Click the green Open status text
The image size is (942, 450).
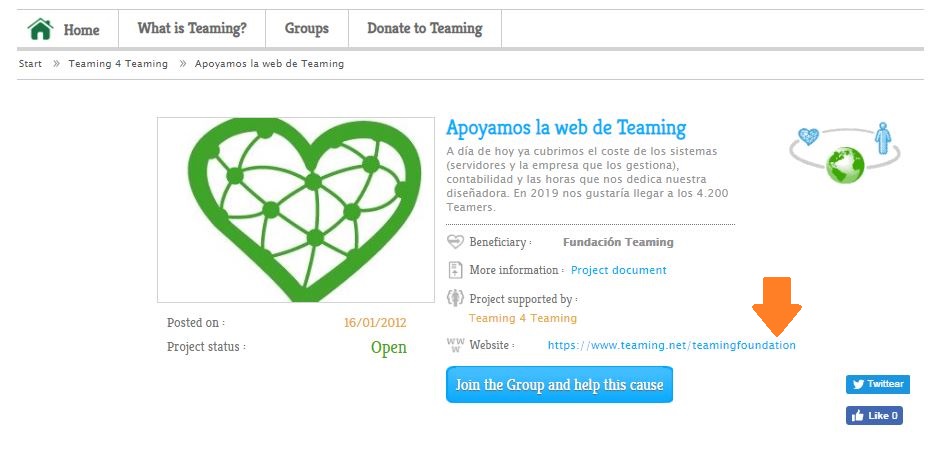point(389,347)
